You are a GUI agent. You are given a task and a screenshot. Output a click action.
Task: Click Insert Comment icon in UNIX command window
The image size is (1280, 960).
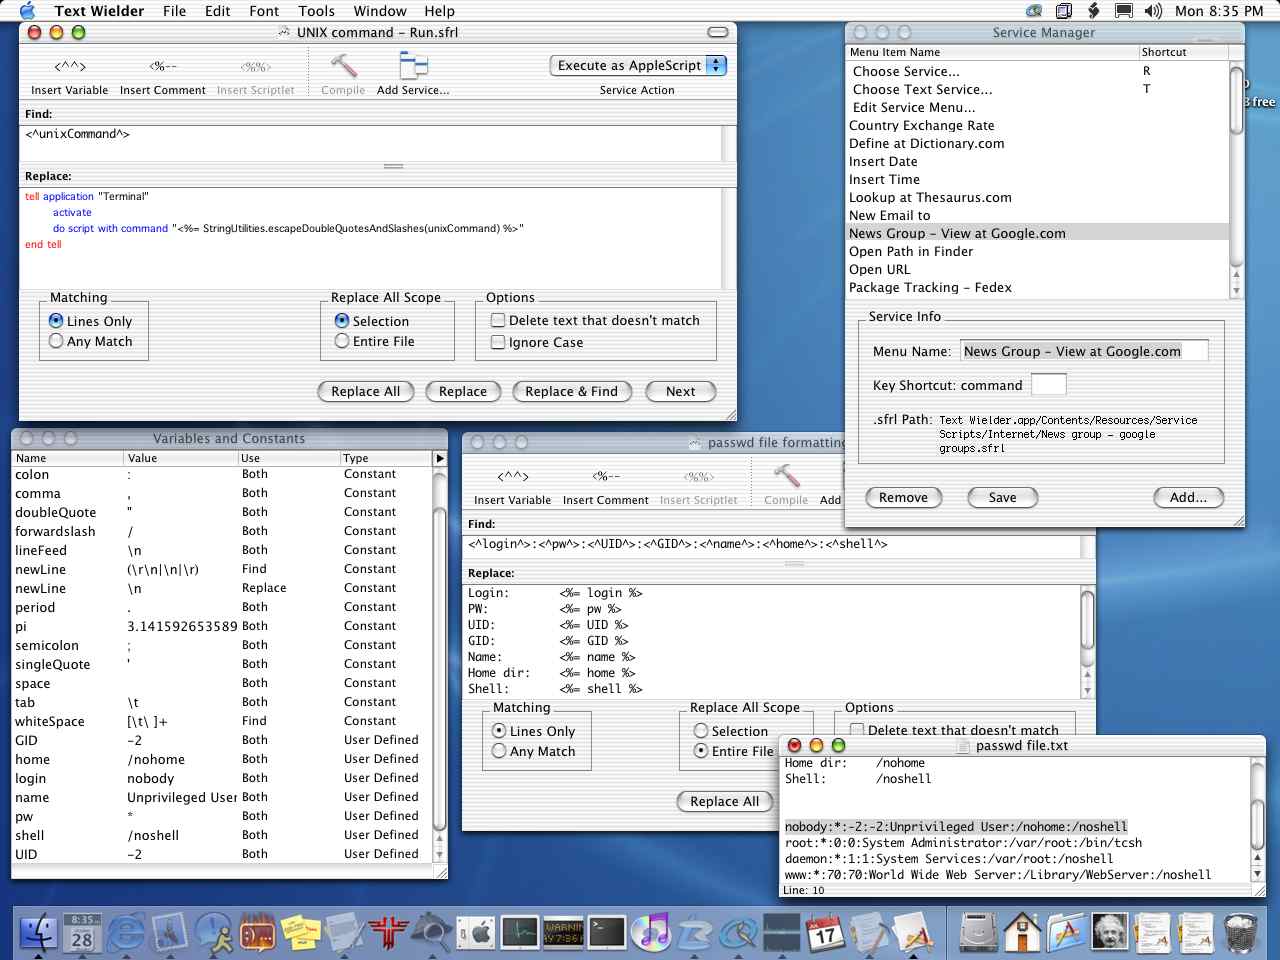(163, 67)
